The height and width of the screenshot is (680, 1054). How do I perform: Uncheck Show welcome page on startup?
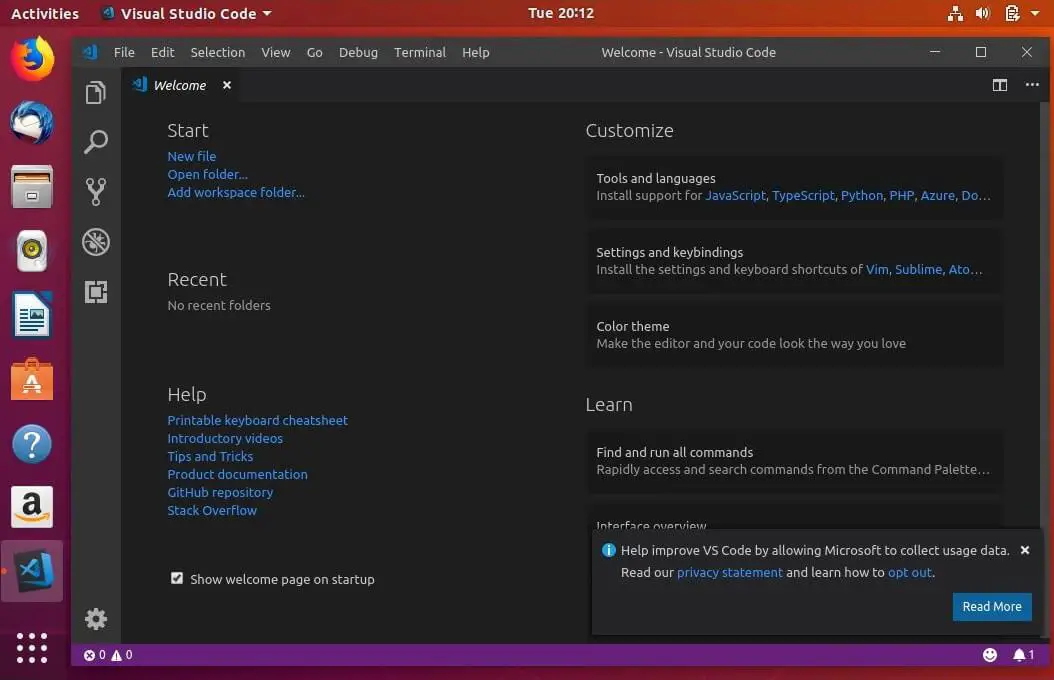(x=177, y=578)
